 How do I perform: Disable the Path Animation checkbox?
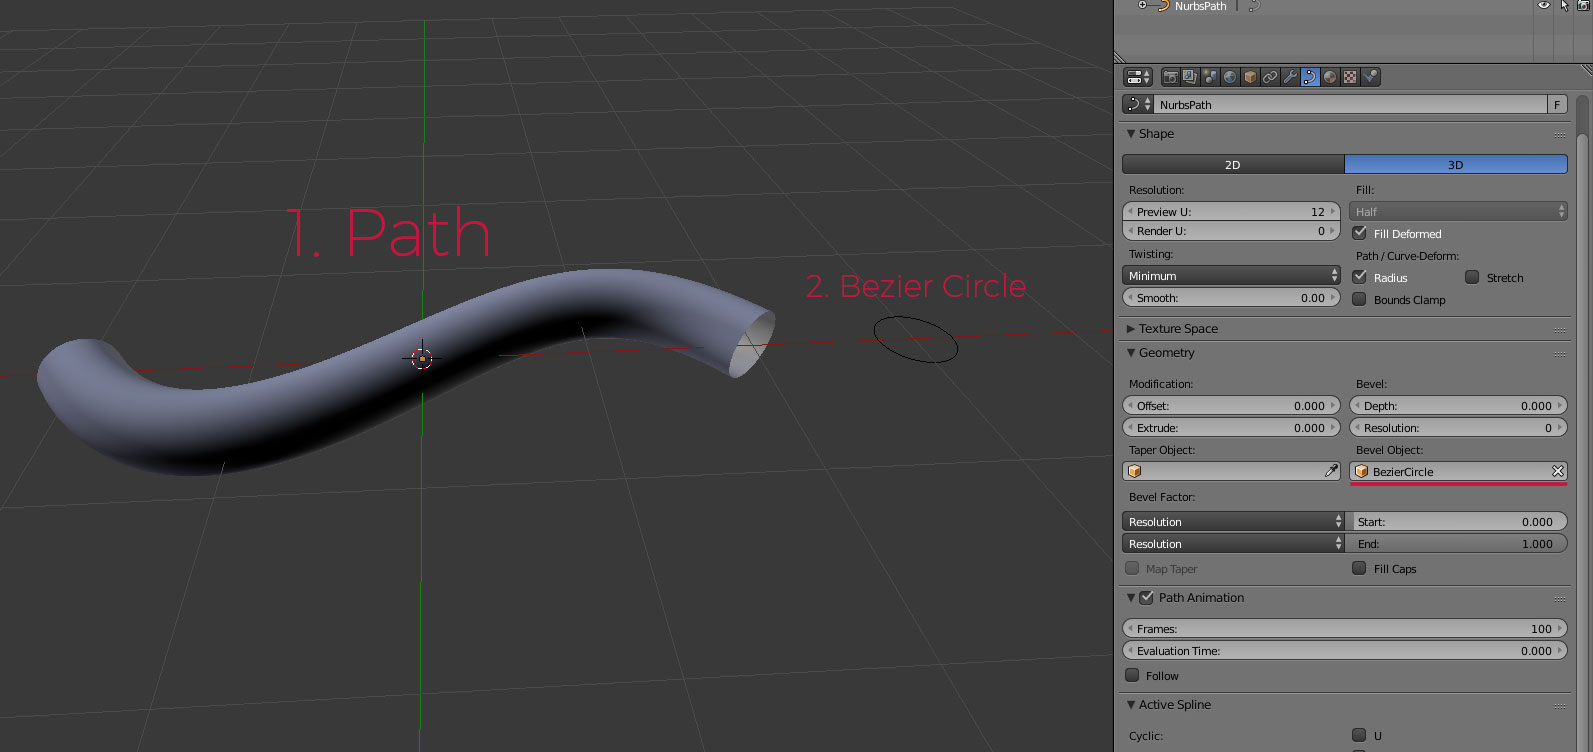tap(1147, 598)
